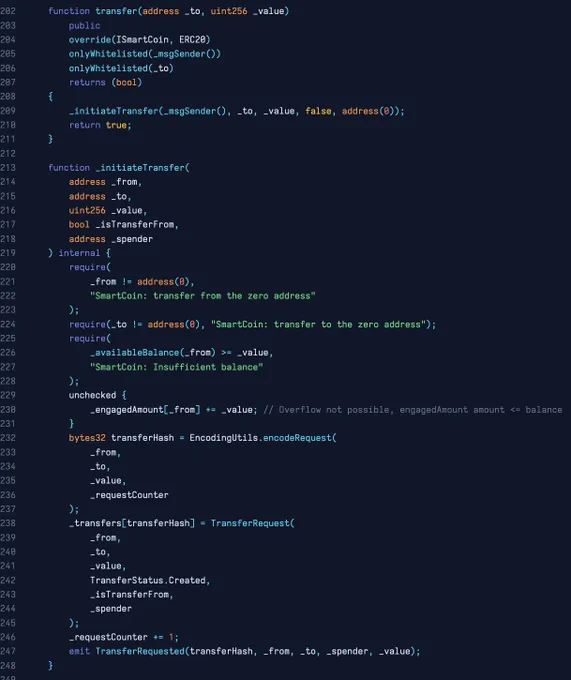This screenshot has width=571, height=680.
Task: Click '_value,' argument on line 235
Action: coord(108,481)
